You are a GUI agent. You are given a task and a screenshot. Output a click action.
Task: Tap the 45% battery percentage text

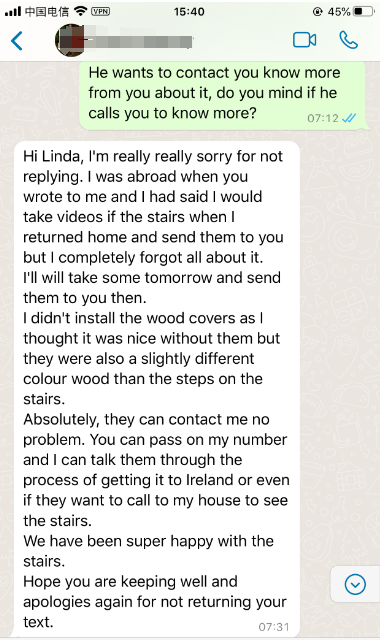coord(339,11)
